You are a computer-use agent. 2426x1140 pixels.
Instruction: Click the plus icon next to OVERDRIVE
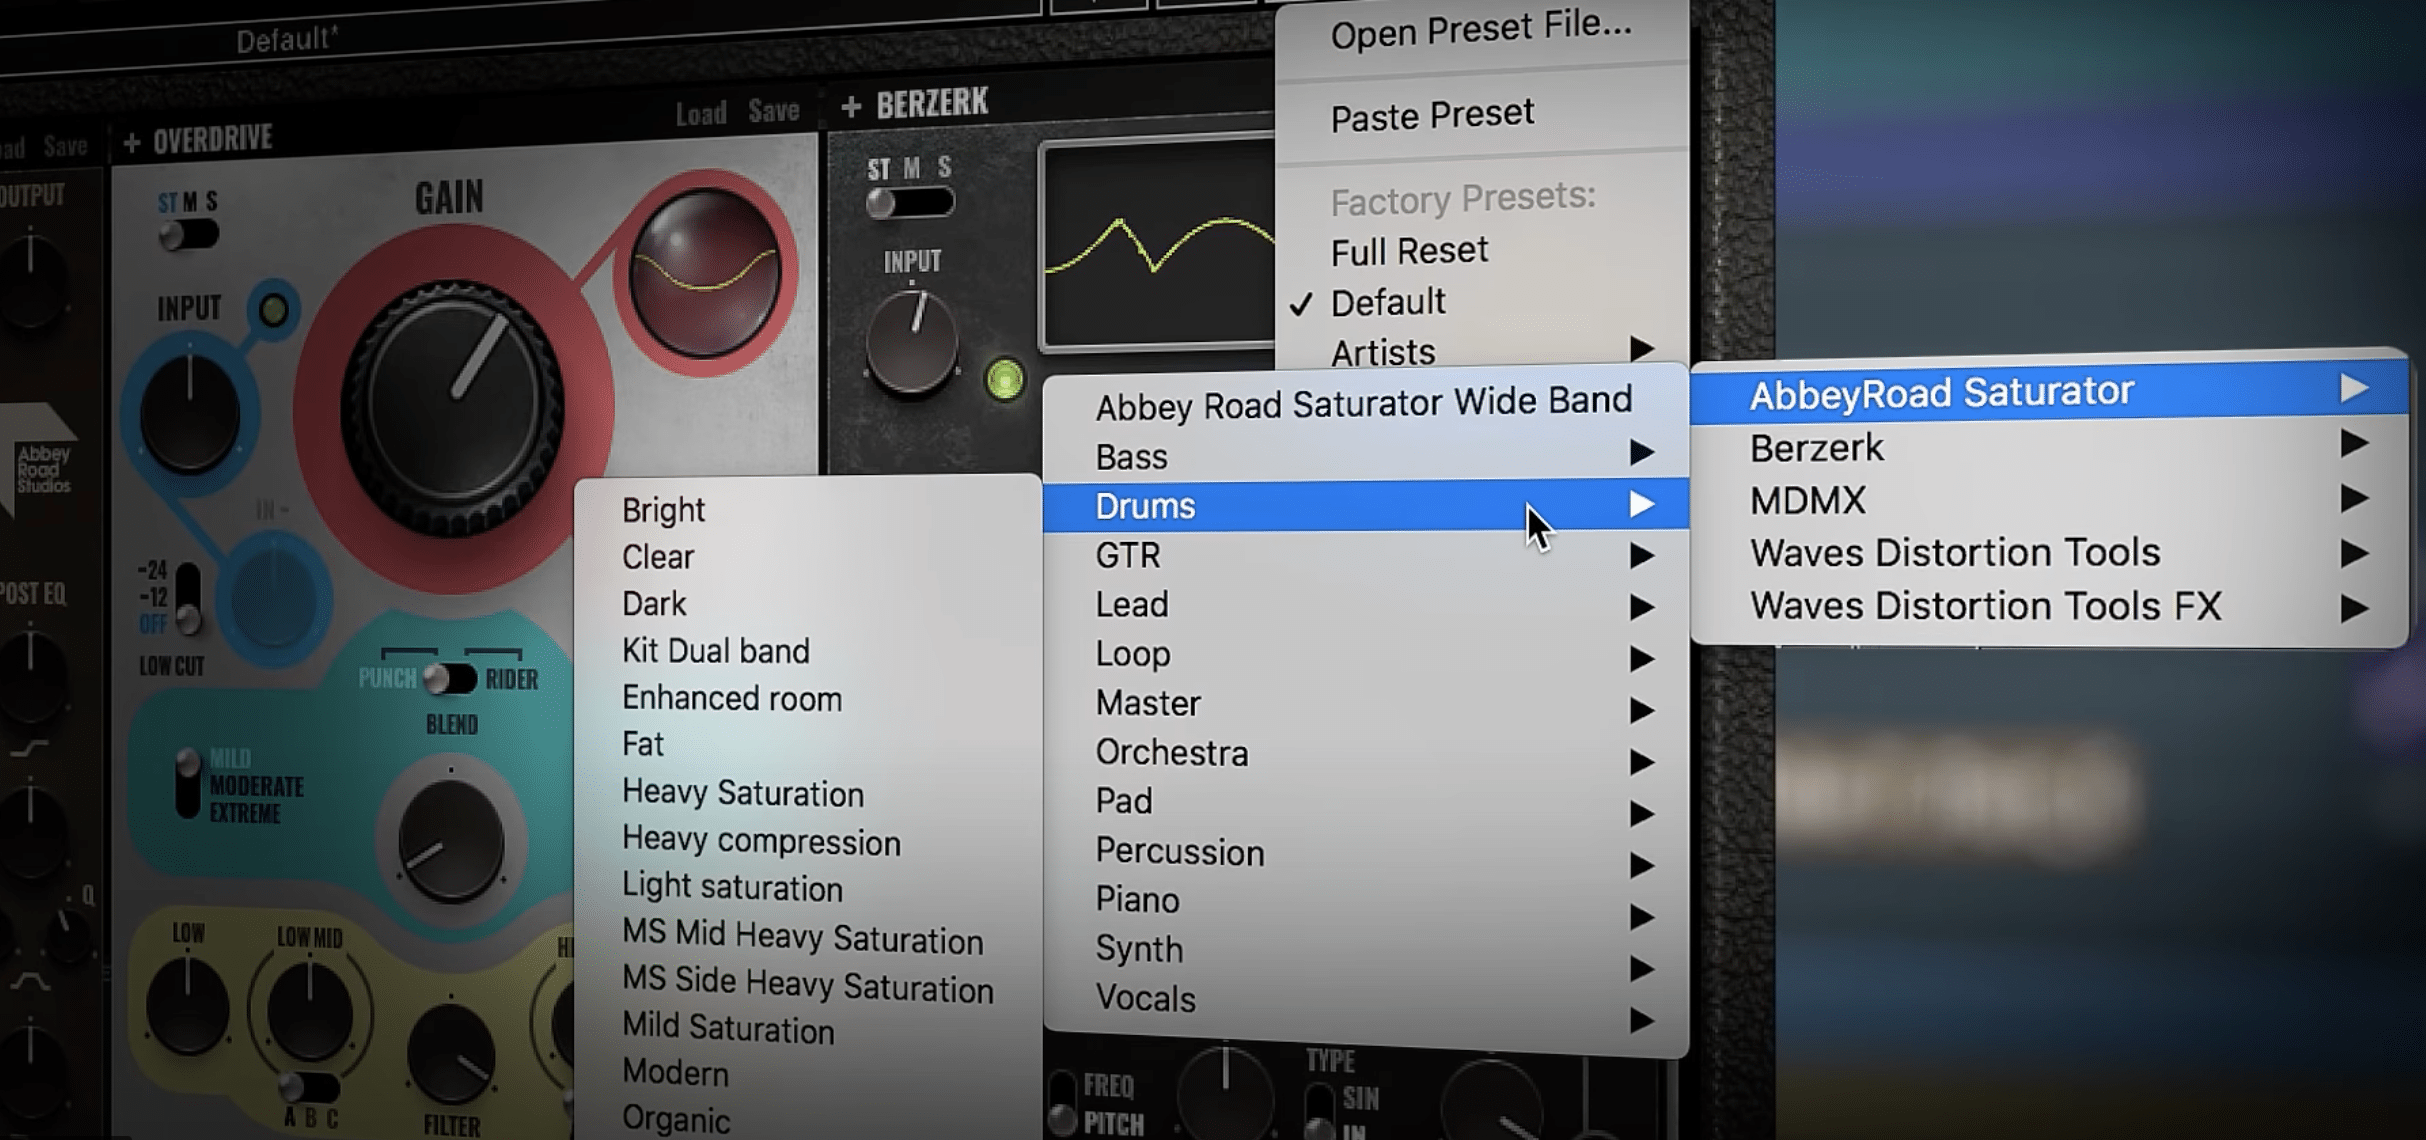[x=131, y=143]
